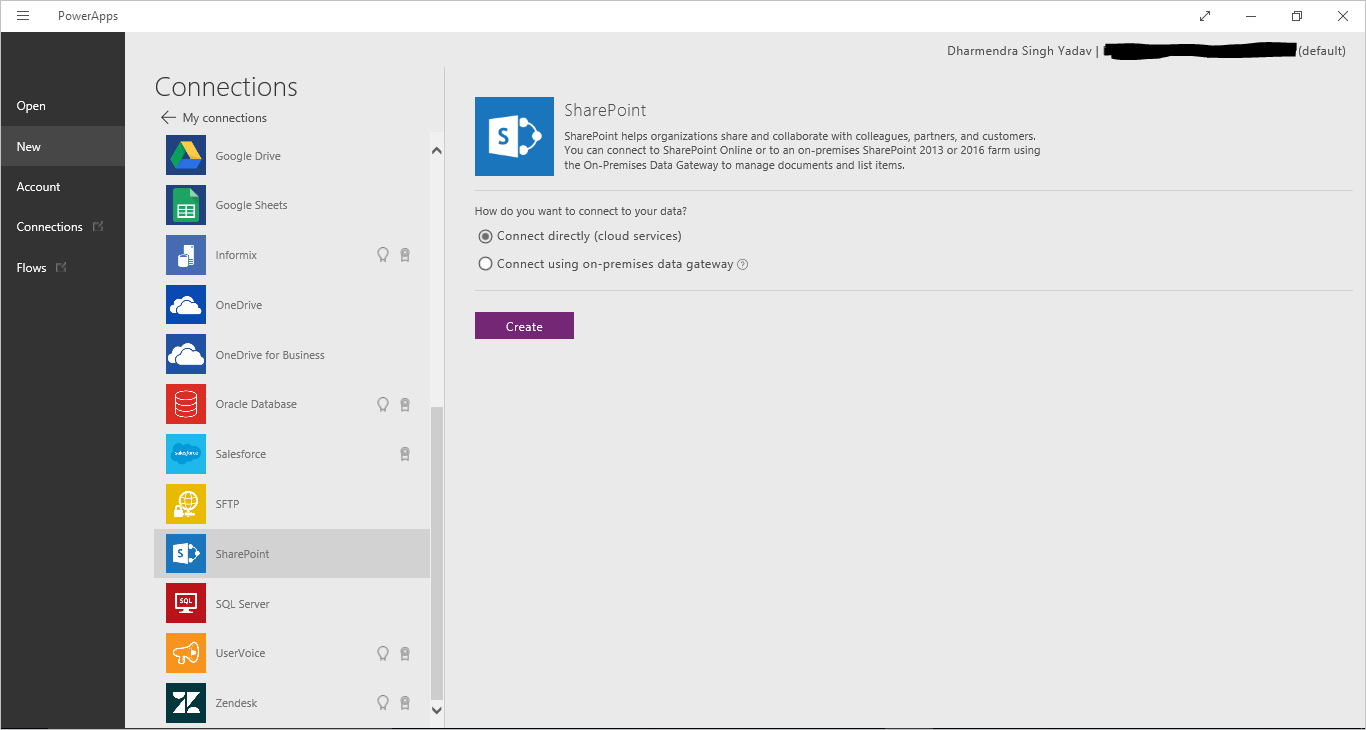Click the large SharePoint logo in details
1366x730 pixels.
pyautogui.click(x=514, y=136)
